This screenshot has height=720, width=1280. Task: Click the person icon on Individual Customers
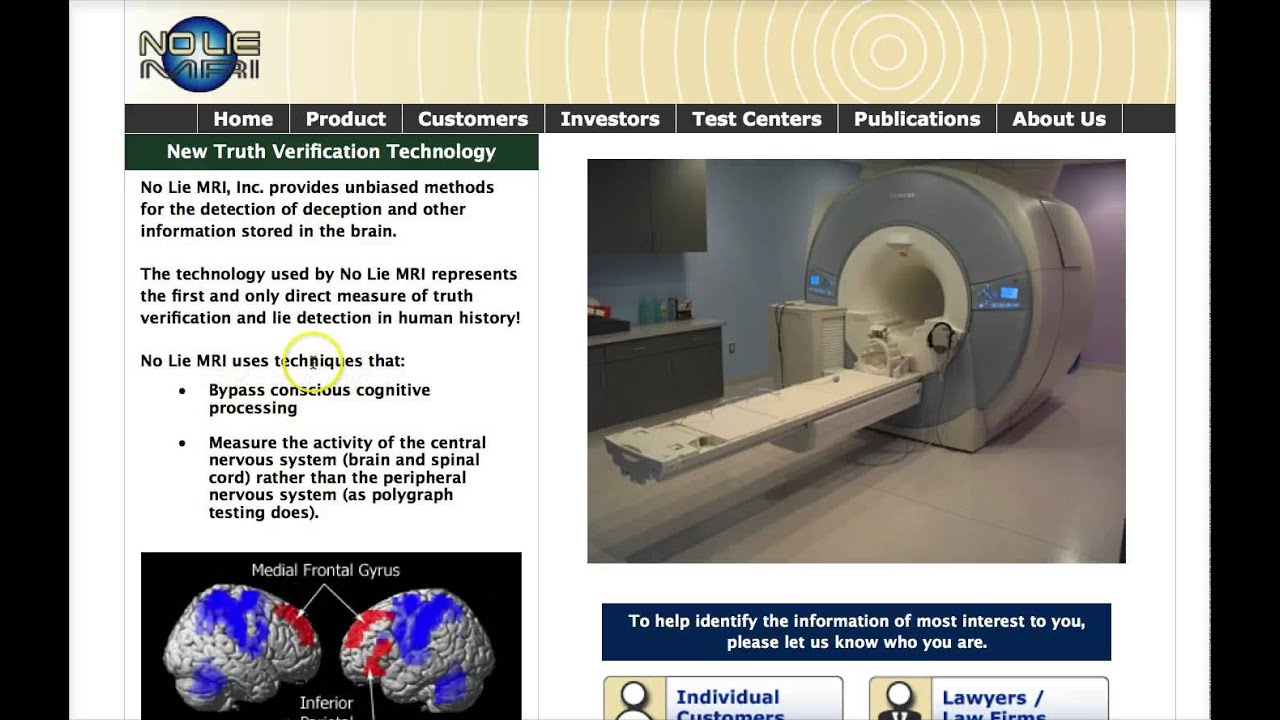coord(635,700)
